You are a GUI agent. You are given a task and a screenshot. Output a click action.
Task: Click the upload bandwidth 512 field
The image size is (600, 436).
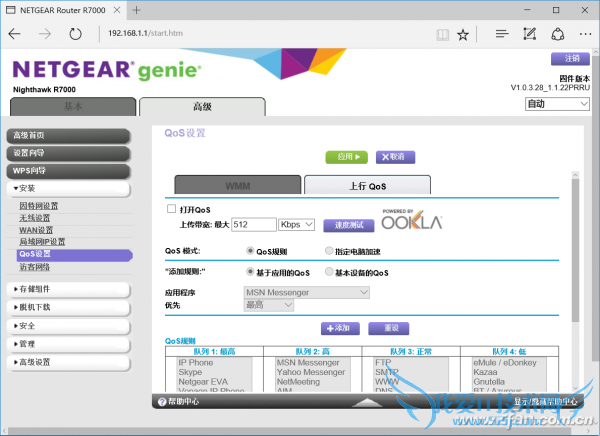click(x=254, y=225)
